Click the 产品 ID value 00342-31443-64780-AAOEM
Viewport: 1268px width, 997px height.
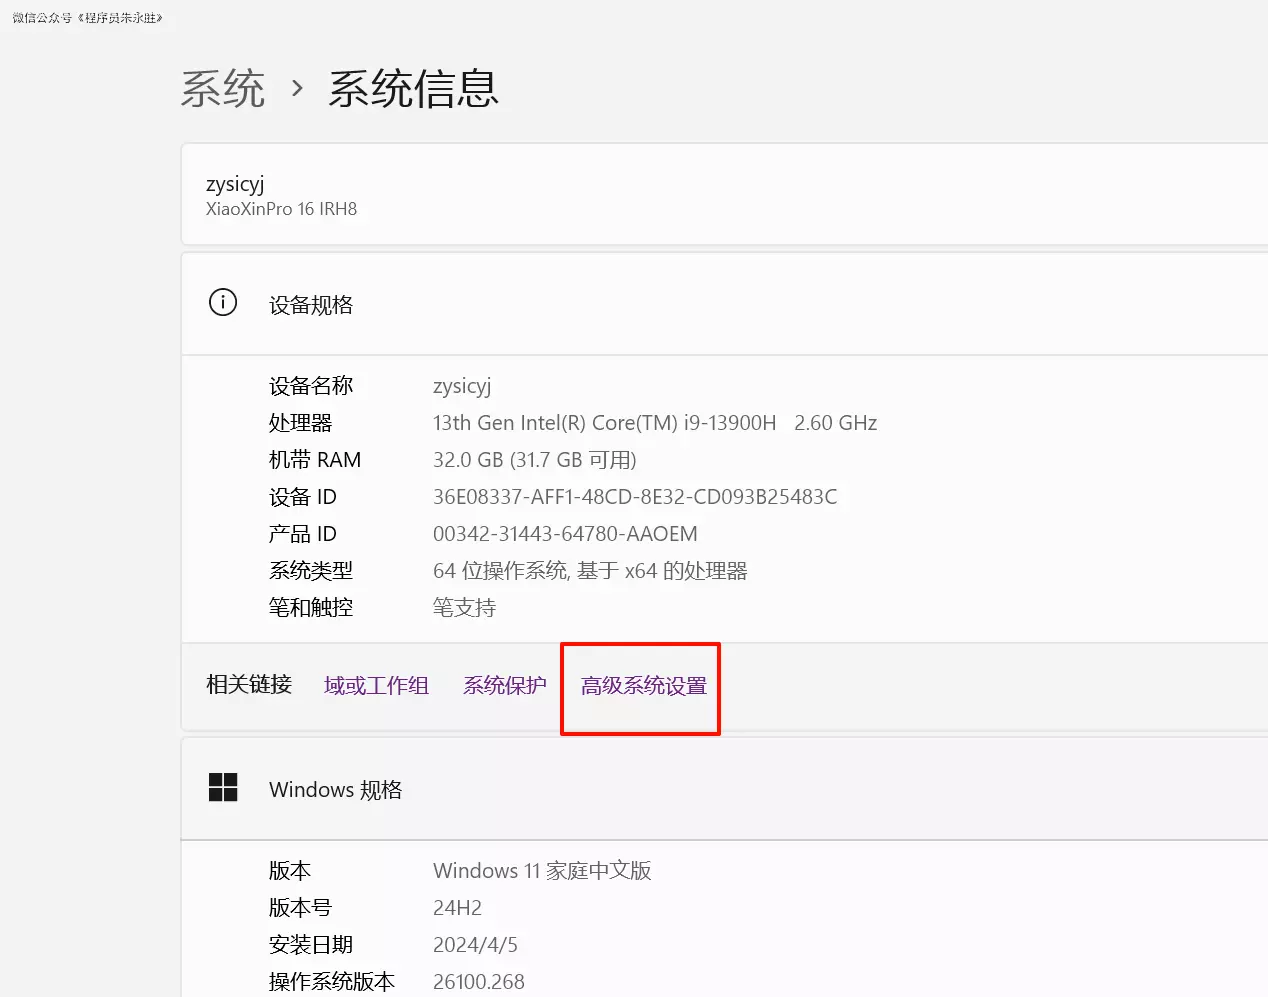565,534
